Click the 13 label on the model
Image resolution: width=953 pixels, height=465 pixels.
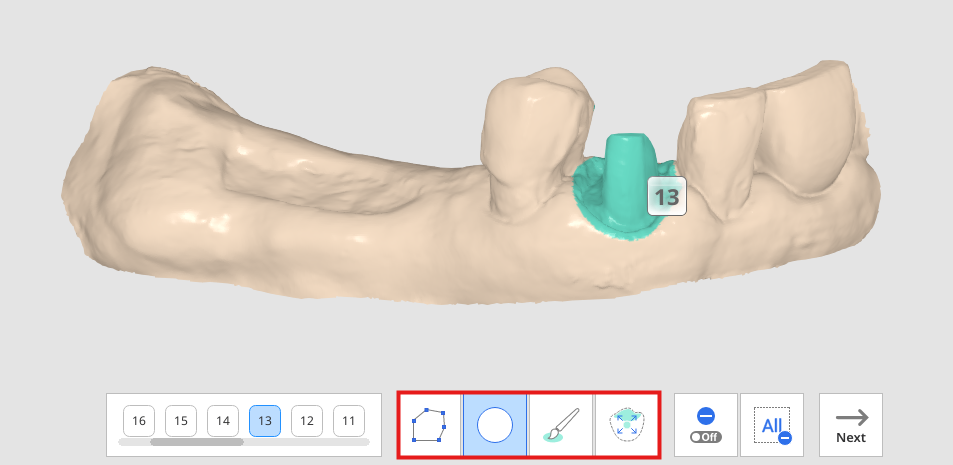(667, 196)
